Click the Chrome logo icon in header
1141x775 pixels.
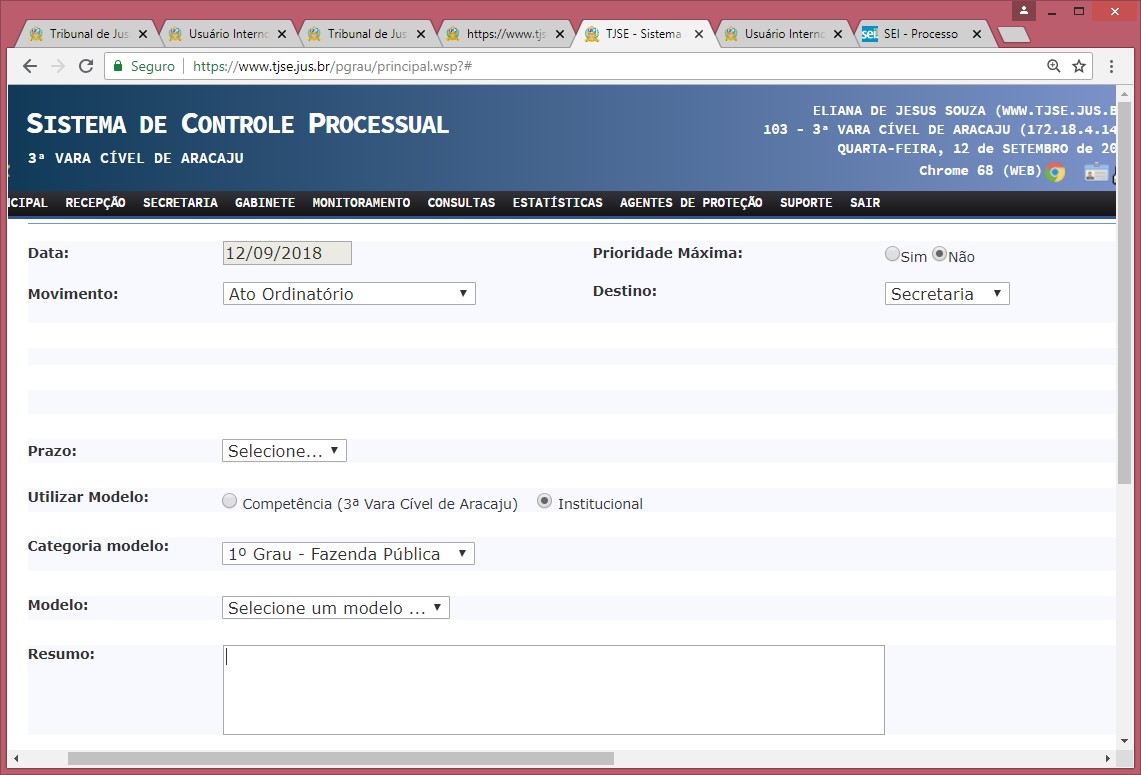click(1055, 172)
